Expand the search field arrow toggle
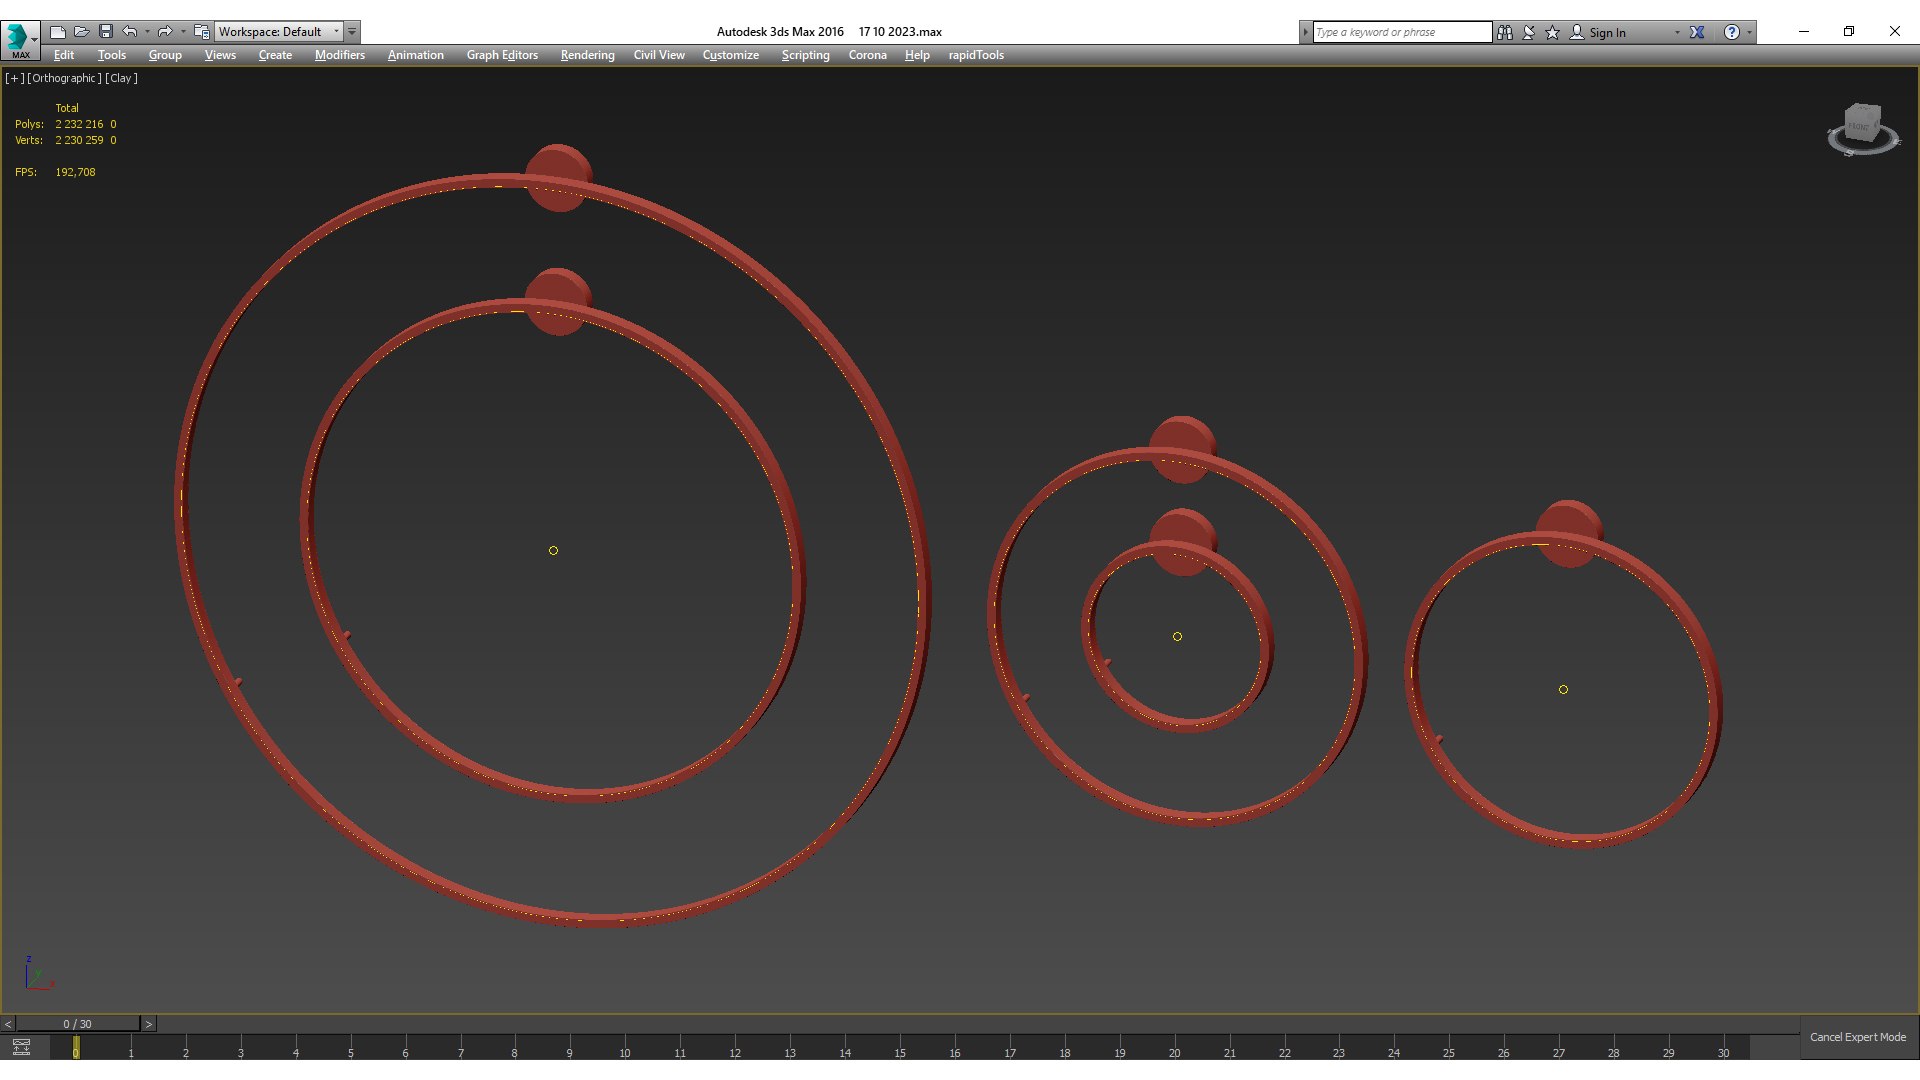The height and width of the screenshot is (1080, 1920). tap(1305, 32)
